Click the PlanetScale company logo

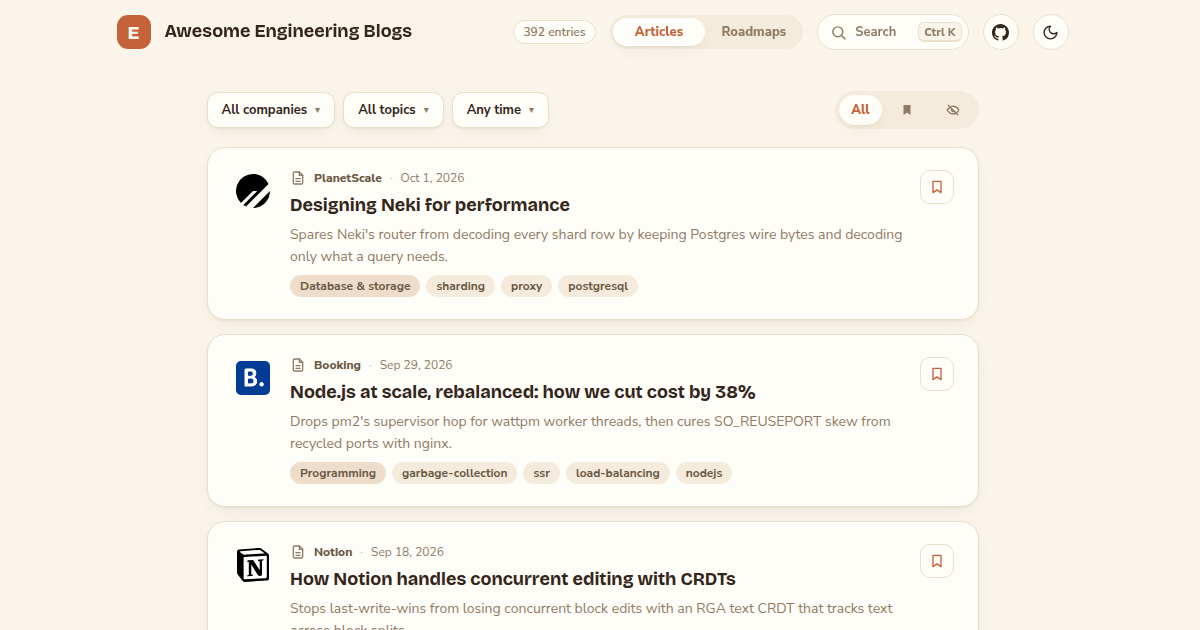point(253,191)
